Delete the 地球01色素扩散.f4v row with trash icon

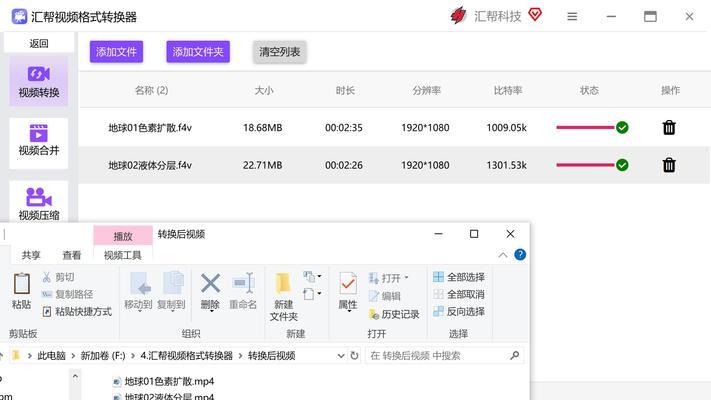(669, 127)
